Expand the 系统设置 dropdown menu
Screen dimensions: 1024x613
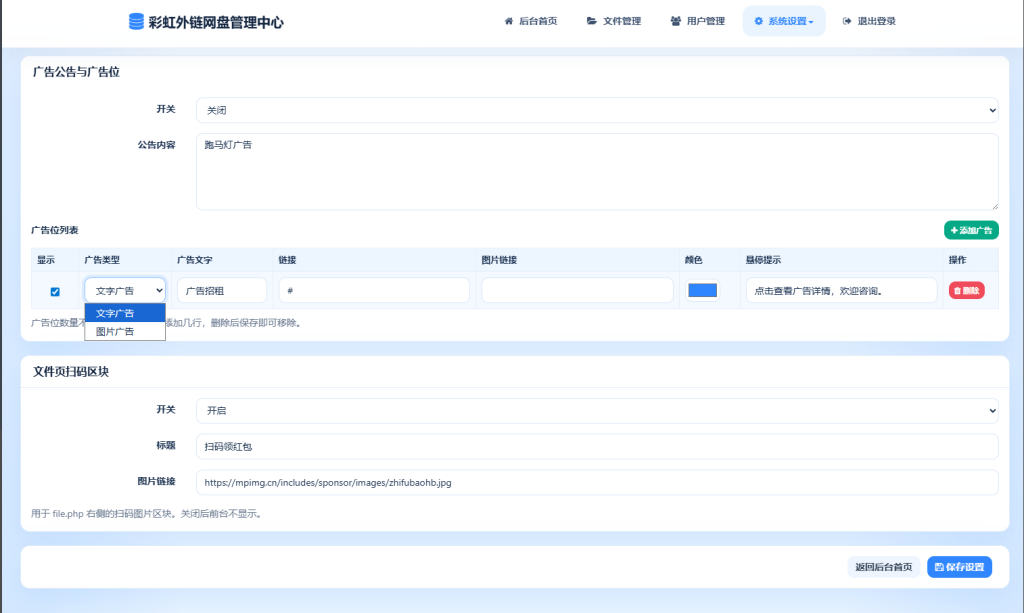[784, 21]
